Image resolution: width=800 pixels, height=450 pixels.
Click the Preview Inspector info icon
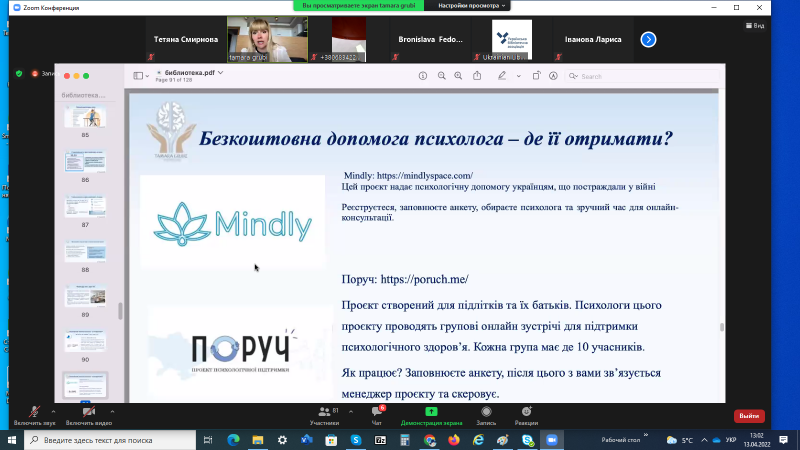pos(423,76)
